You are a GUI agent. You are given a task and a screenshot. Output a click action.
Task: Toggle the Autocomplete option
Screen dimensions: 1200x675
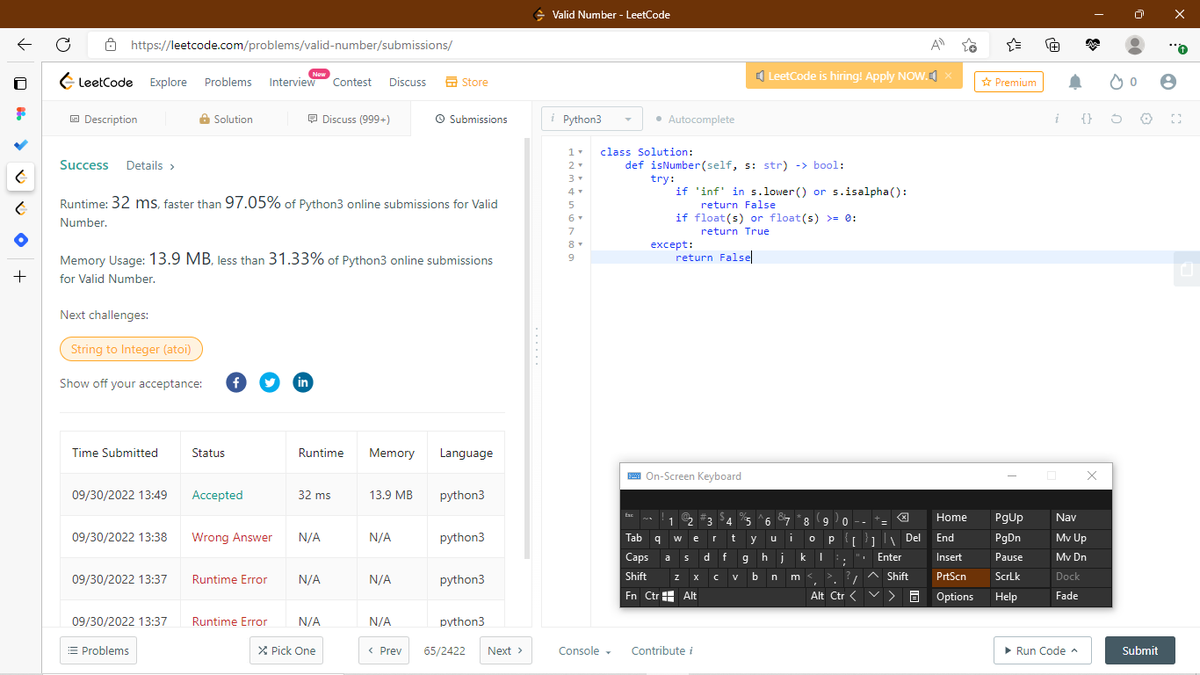pos(695,119)
